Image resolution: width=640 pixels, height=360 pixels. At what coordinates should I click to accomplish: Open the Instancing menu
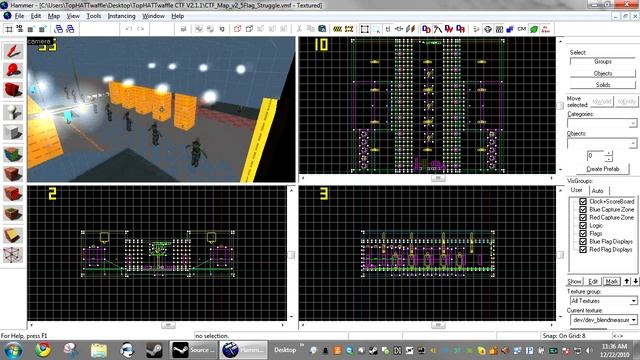coord(121,16)
